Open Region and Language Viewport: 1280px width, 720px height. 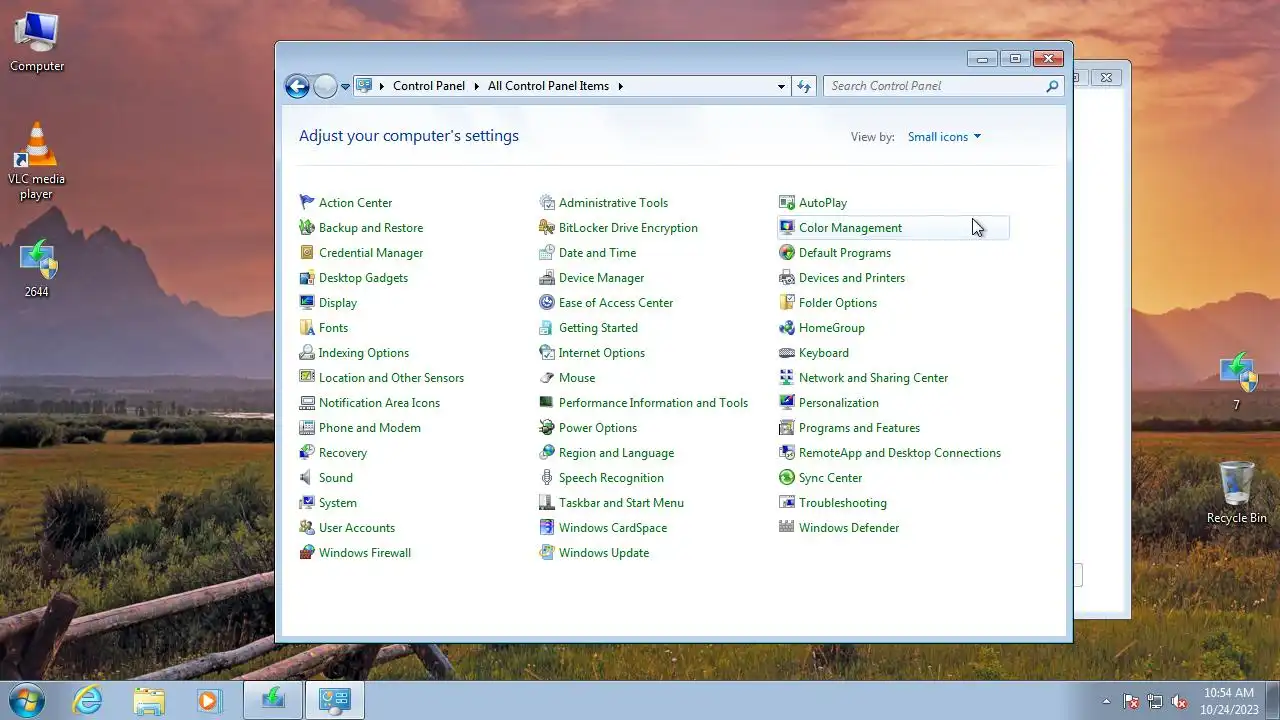pos(616,452)
